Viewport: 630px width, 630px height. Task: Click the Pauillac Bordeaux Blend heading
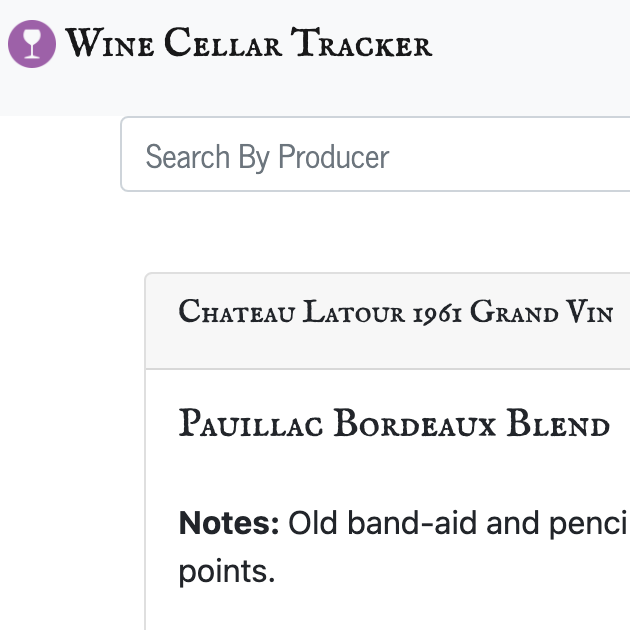tap(394, 423)
